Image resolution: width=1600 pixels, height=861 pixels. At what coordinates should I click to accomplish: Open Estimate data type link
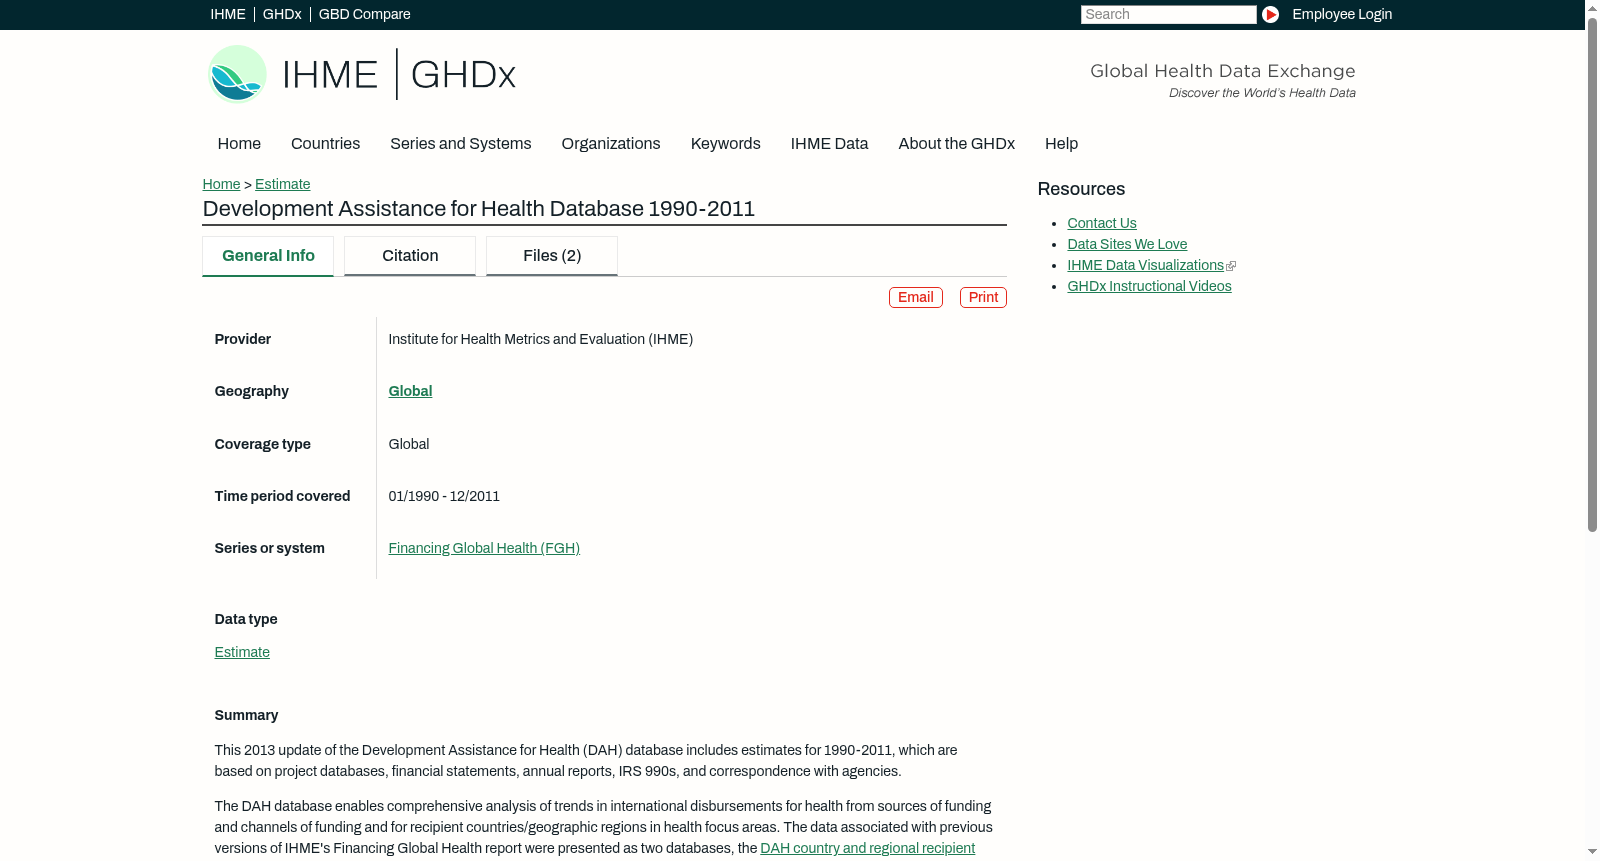coord(242,652)
